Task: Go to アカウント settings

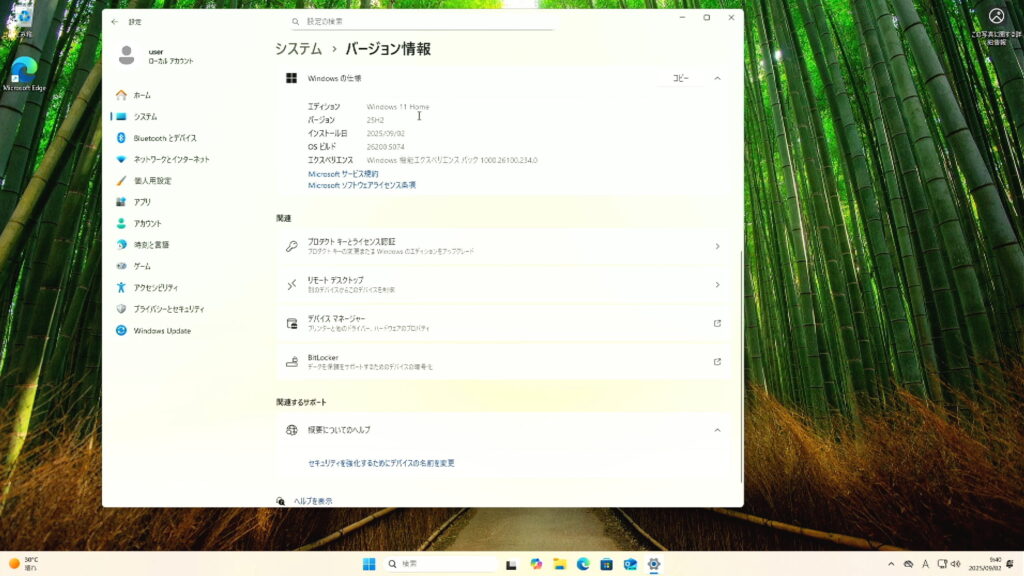Action: tap(147, 224)
